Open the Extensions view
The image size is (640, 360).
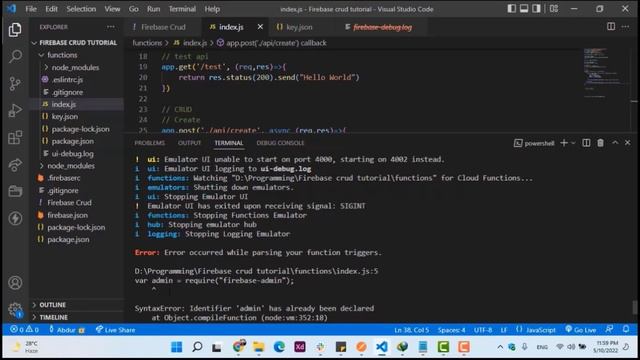pos(15,138)
